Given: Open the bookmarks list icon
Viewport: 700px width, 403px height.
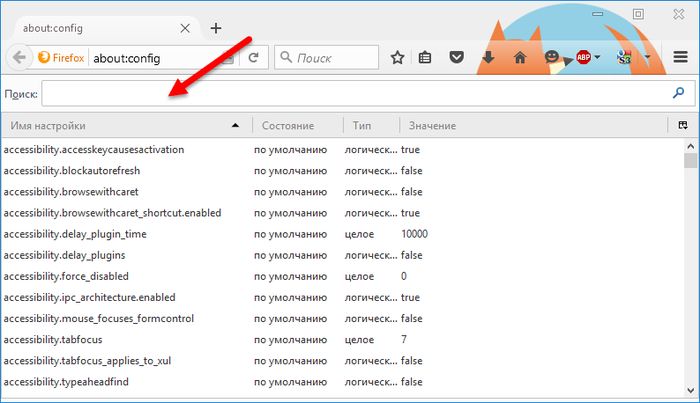Looking at the screenshot, I should pyautogui.click(x=425, y=58).
